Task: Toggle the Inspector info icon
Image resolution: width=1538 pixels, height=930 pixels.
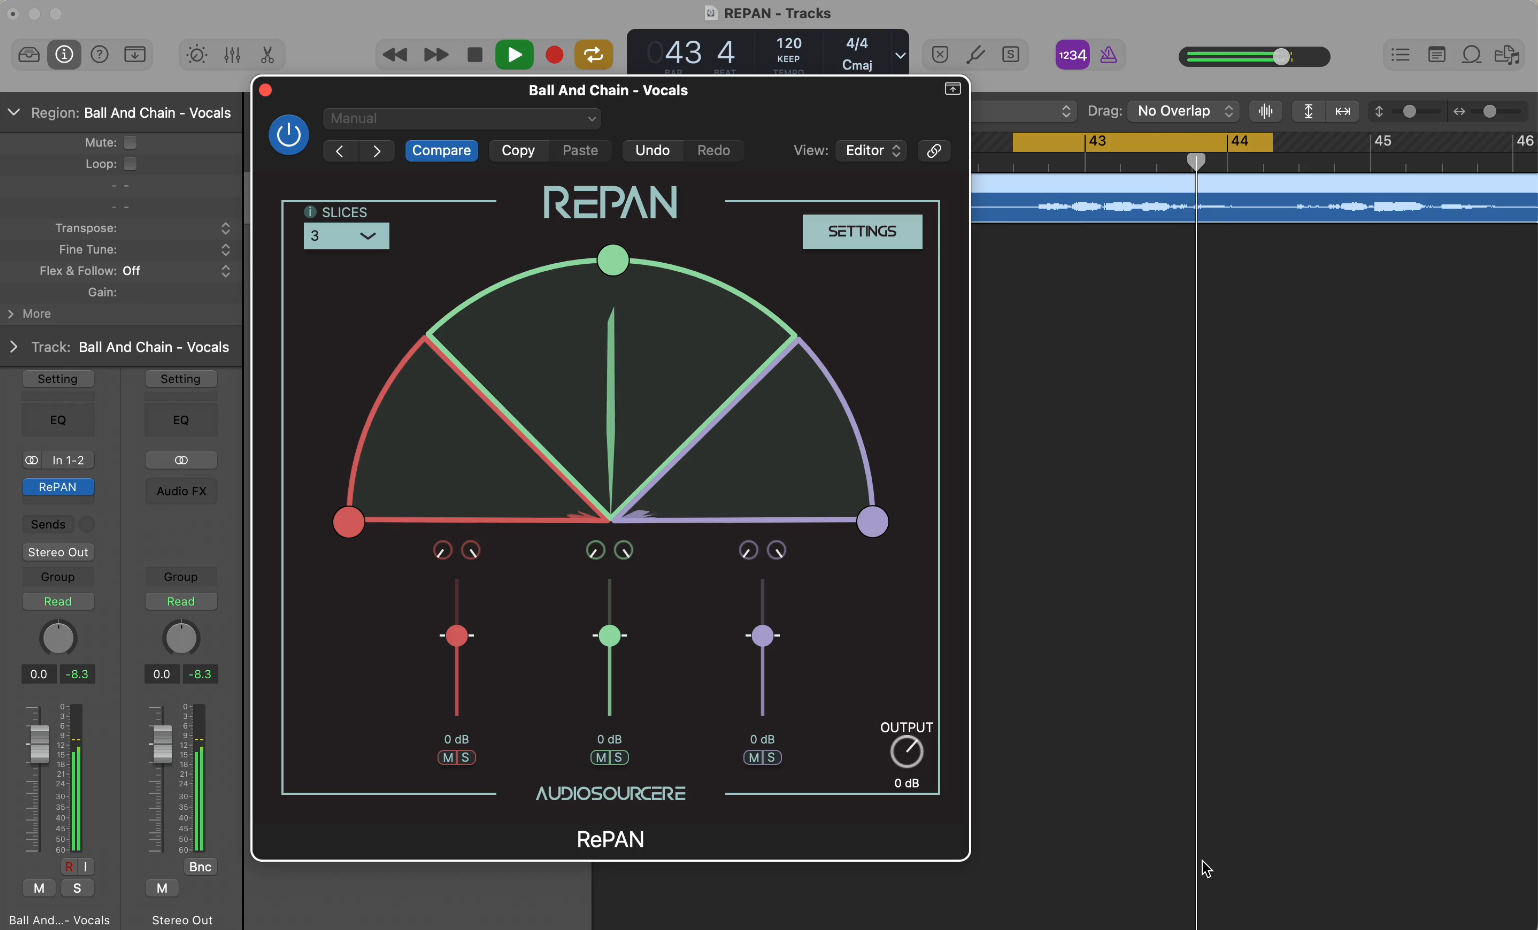Action: tap(64, 54)
